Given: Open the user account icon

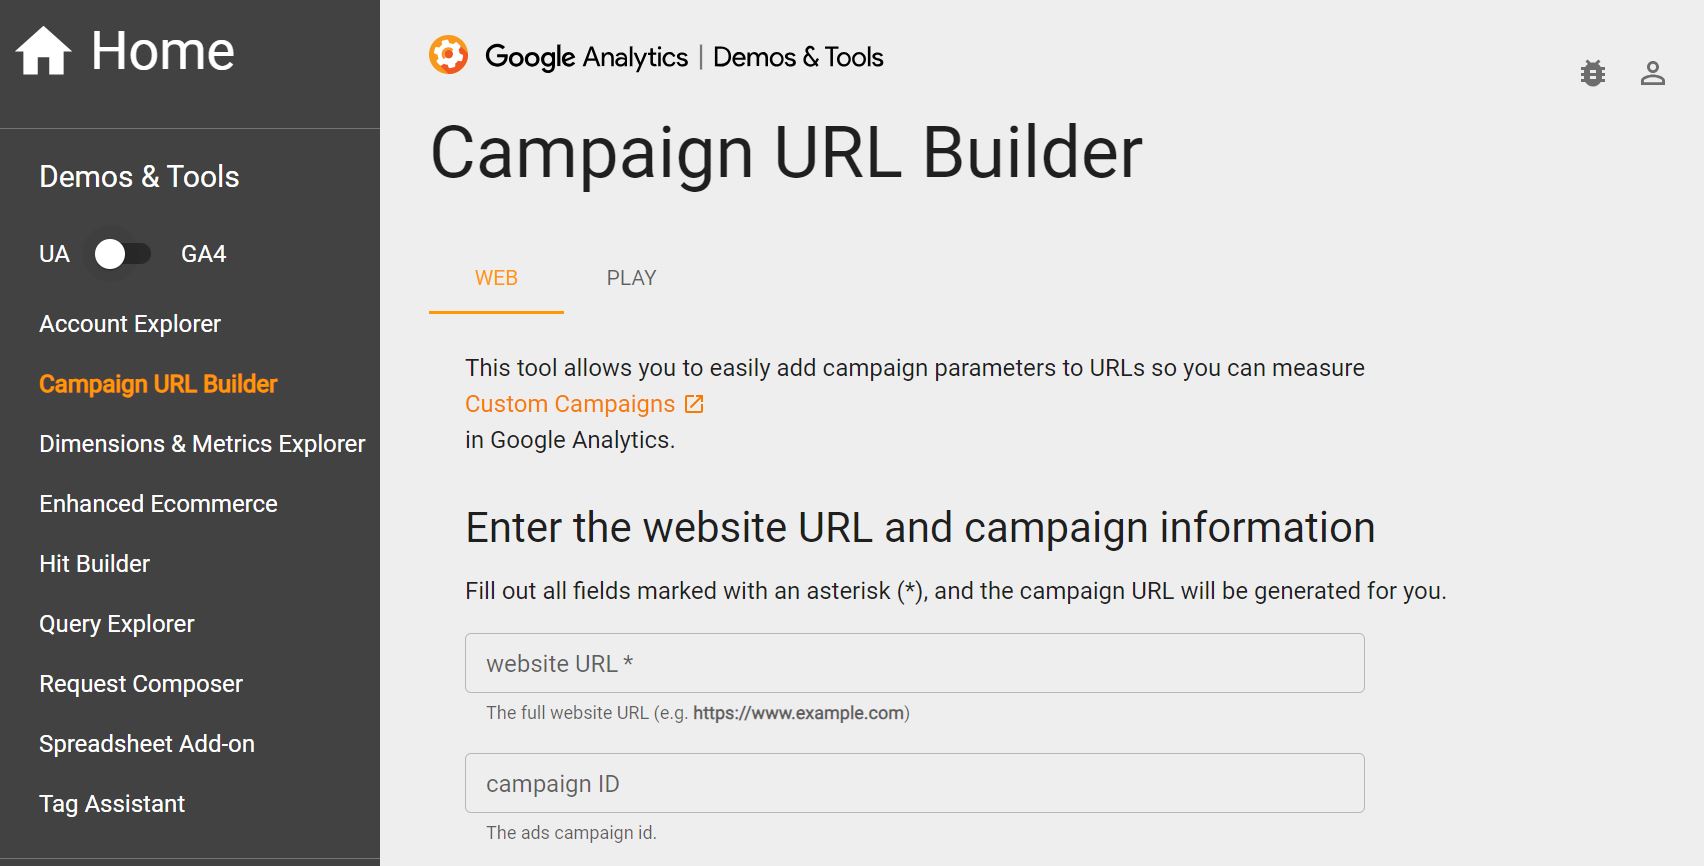Looking at the screenshot, I should (1652, 73).
